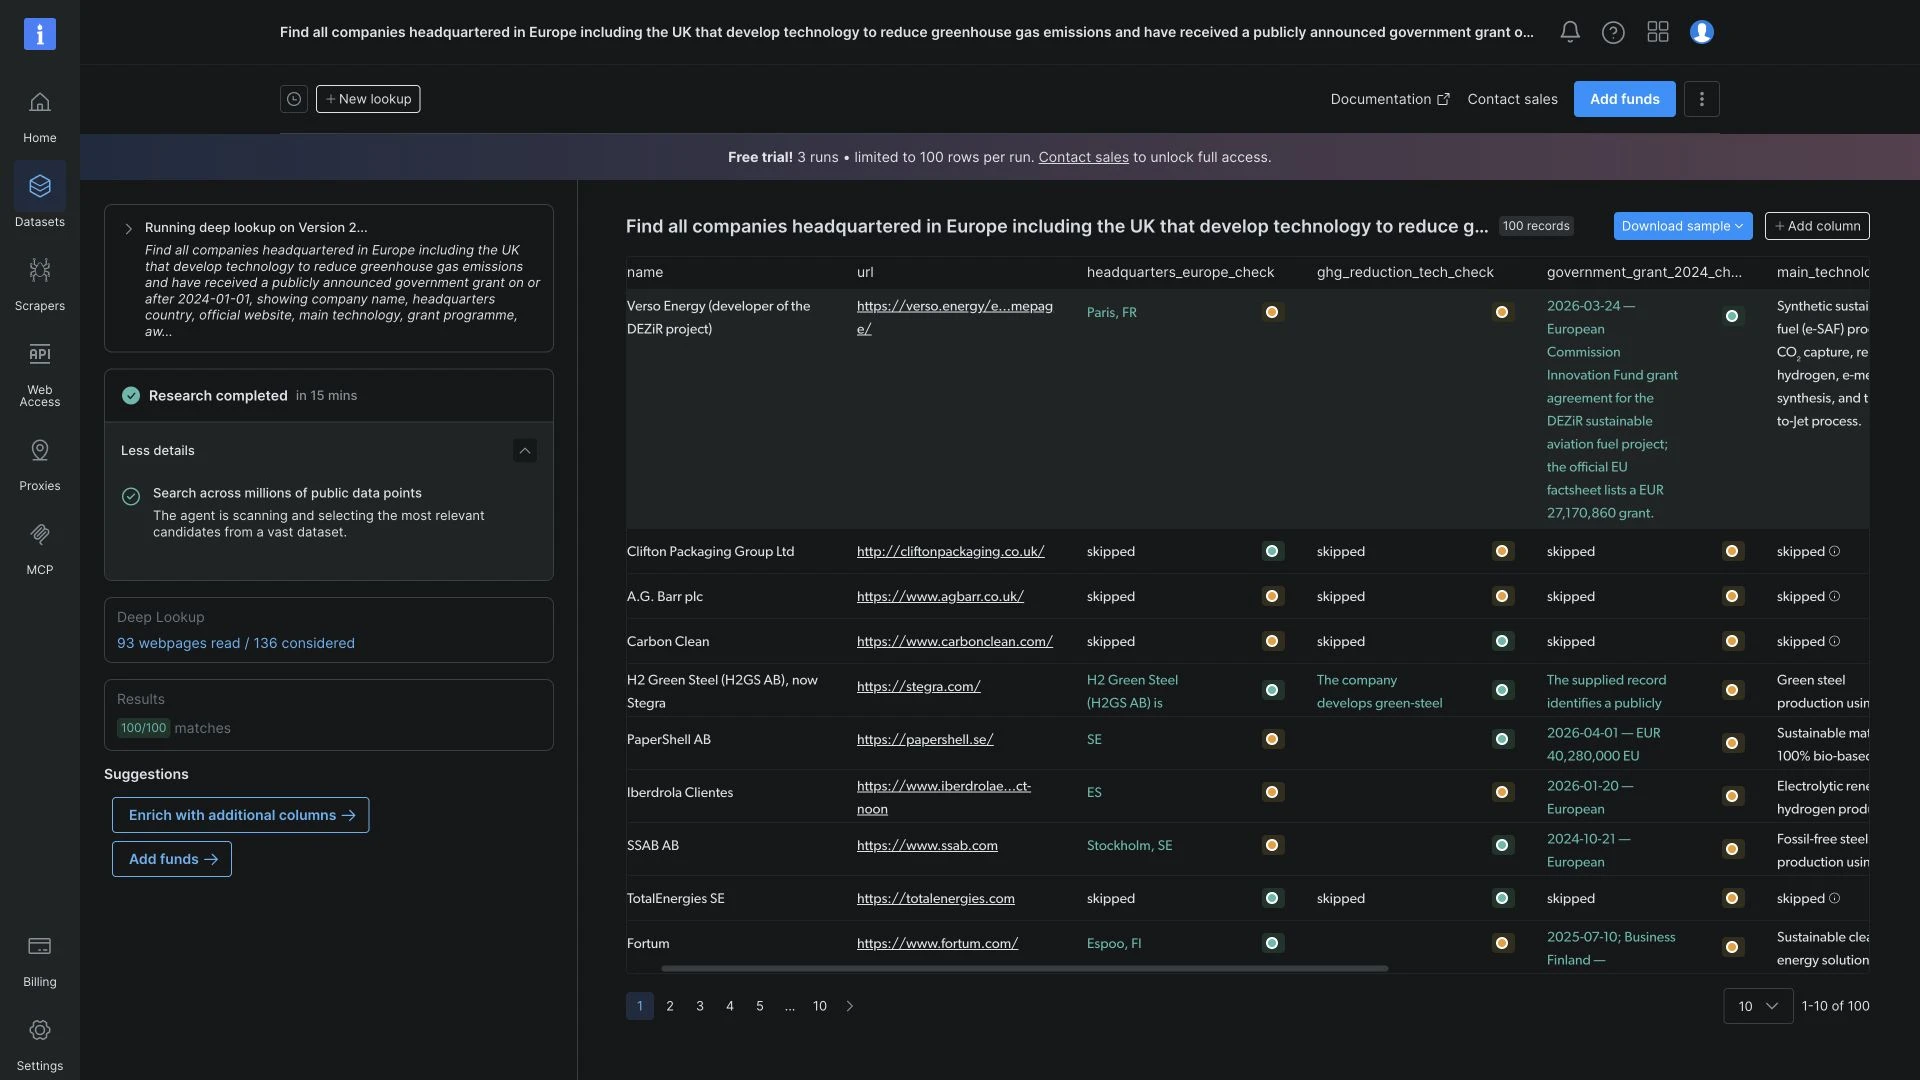Viewport: 1920px width, 1080px height.
Task: Open the cliftonpackaging.co.uk link
Action: (951, 551)
